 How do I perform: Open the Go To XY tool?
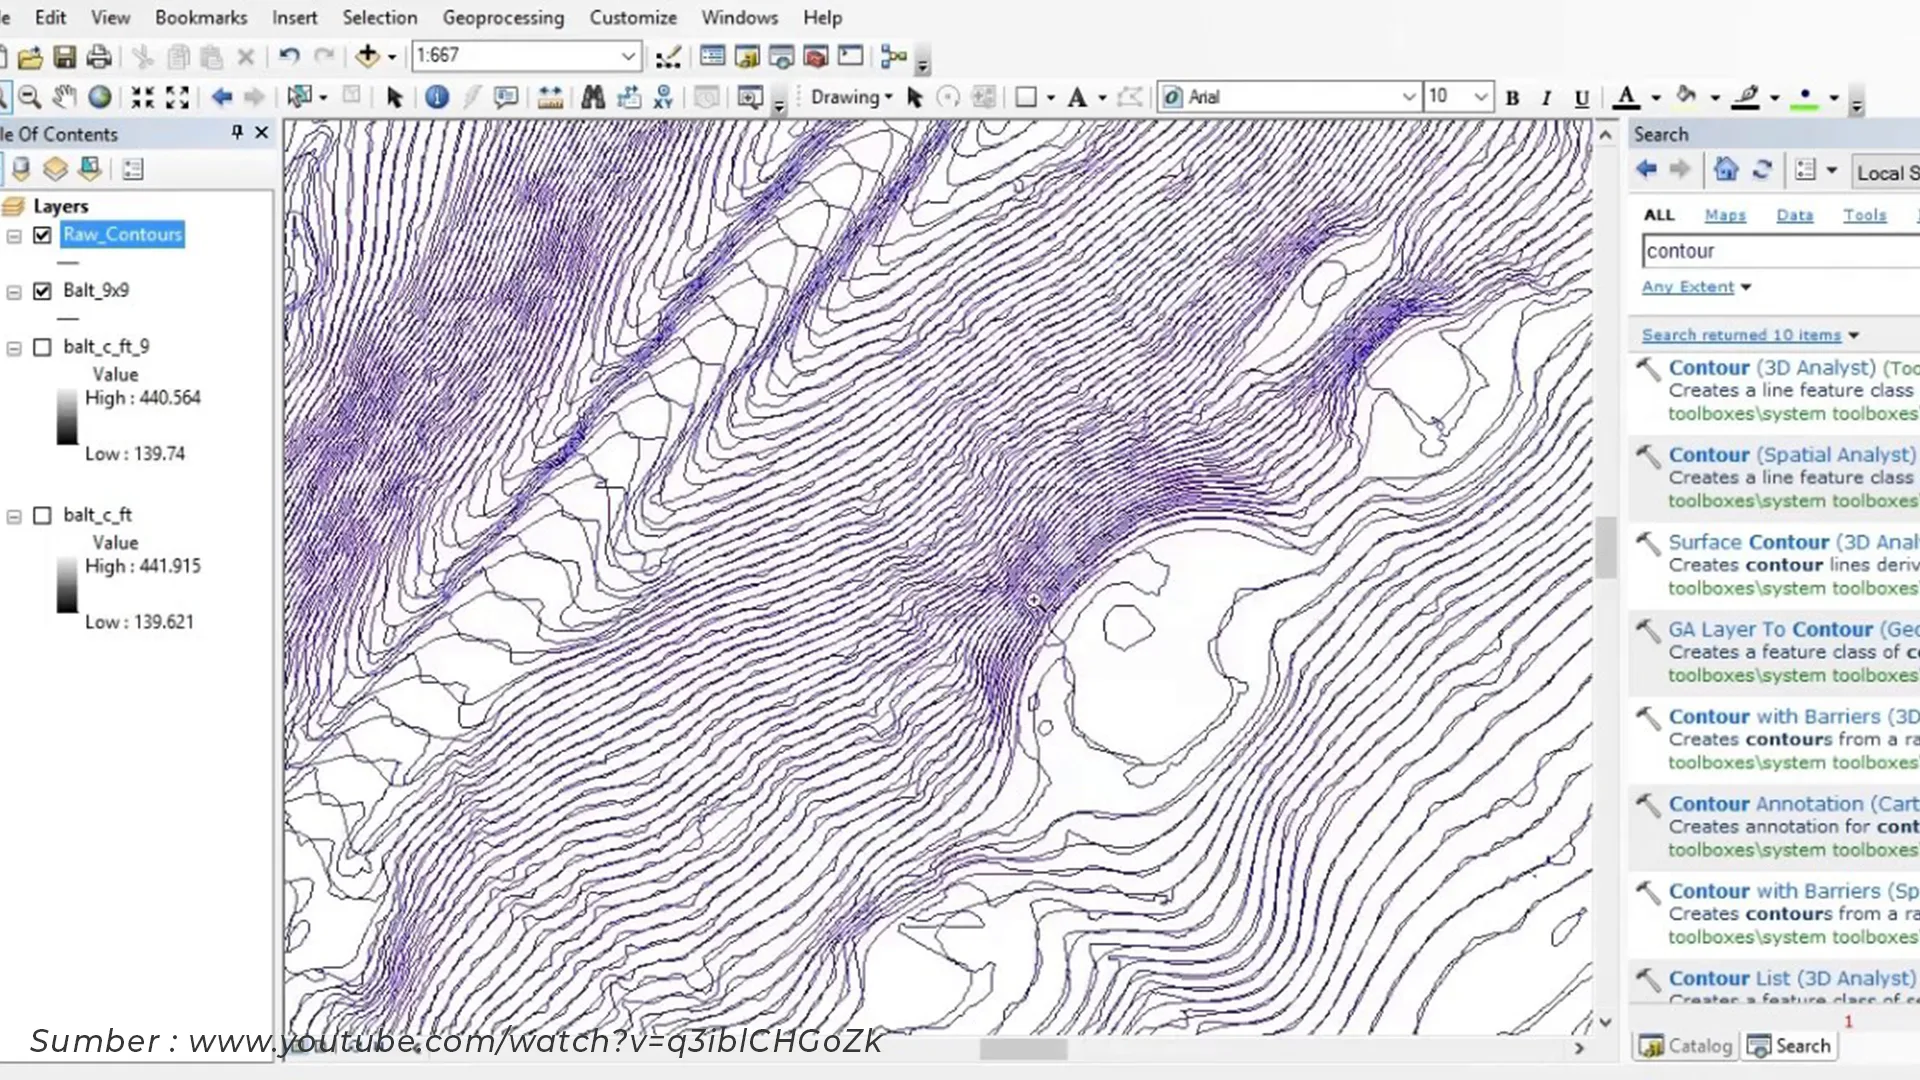pyautogui.click(x=663, y=97)
